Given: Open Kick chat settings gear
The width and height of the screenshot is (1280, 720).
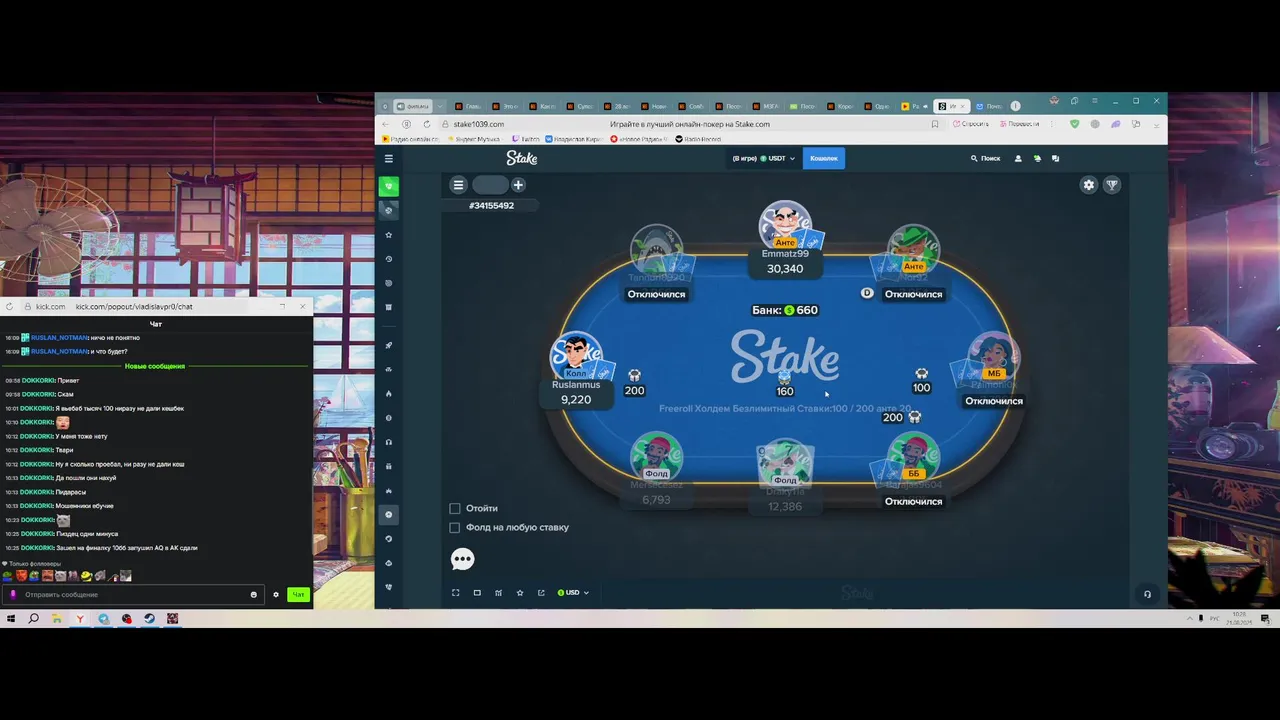Looking at the screenshot, I should (276, 595).
